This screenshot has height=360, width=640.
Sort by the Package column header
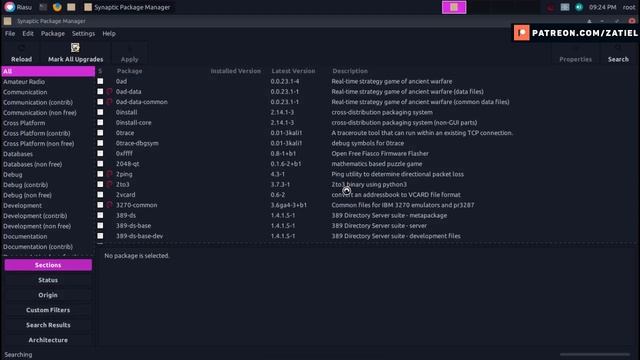[x=129, y=71]
